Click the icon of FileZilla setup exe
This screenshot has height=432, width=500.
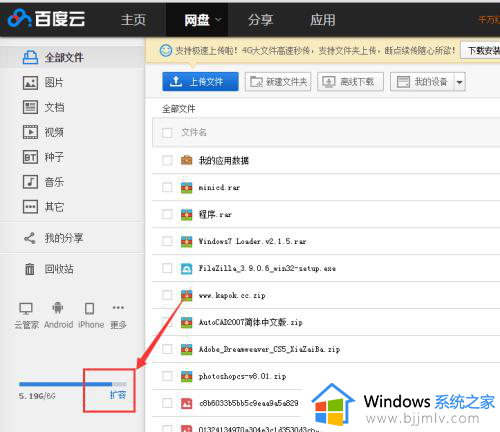tap(187, 269)
